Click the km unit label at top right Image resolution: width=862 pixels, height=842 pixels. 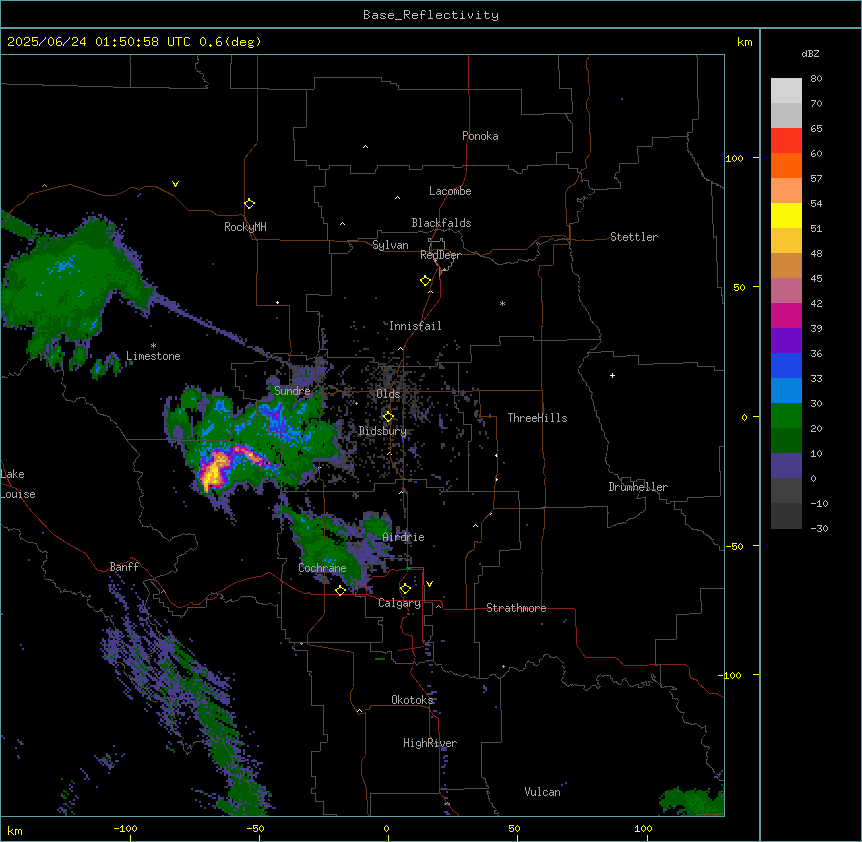coord(744,42)
